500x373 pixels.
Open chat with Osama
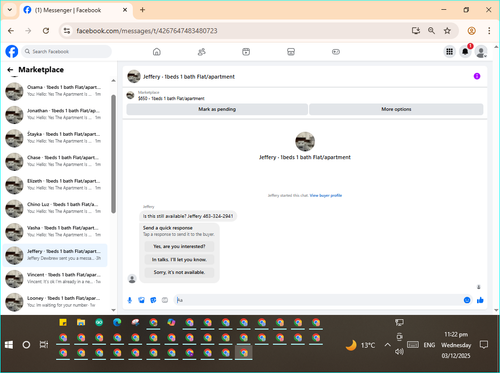pos(55,91)
